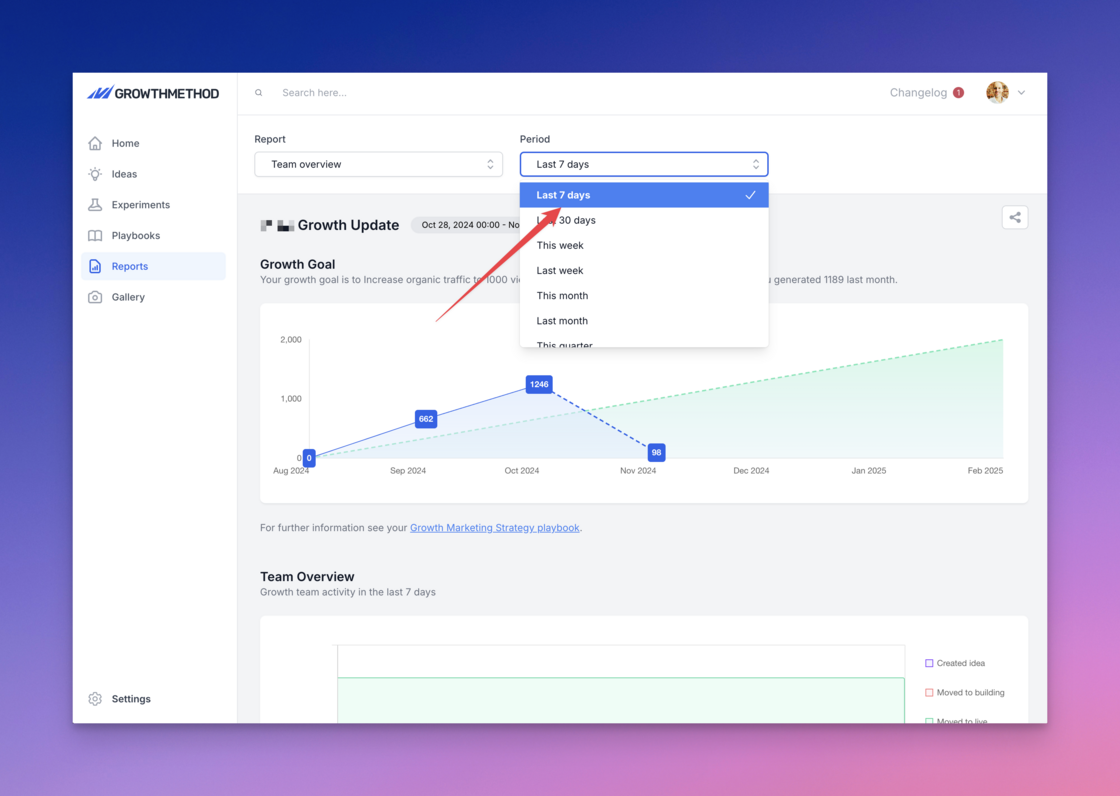Screen dimensions: 1120x796
Task: Click the red Changelog notification badge
Action: pos(958,92)
